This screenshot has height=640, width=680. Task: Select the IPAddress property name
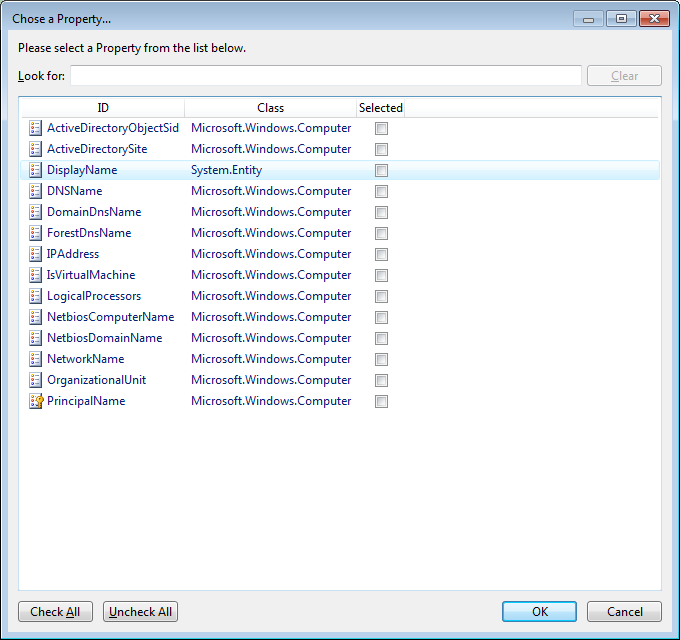tap(73, 254)
